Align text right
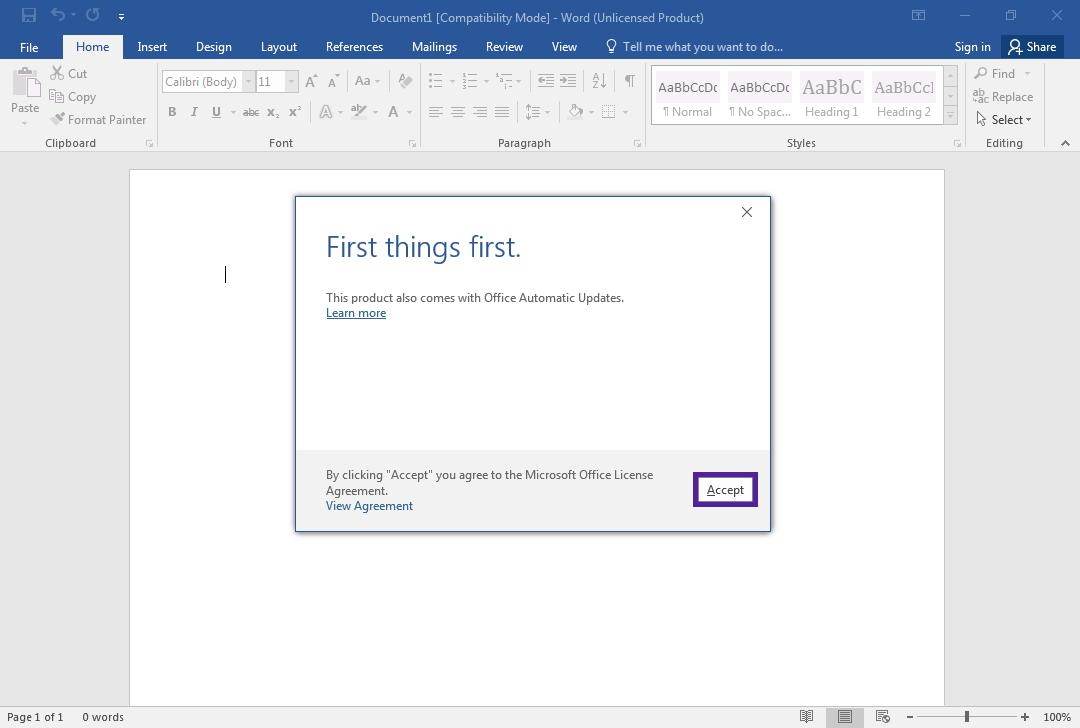1080x728 pixels. 479,112
